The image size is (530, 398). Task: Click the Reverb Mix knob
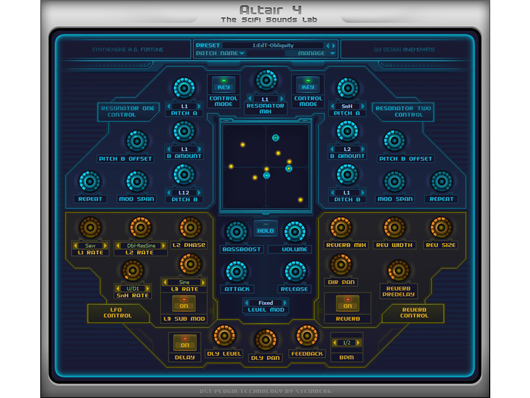point(341,227)
